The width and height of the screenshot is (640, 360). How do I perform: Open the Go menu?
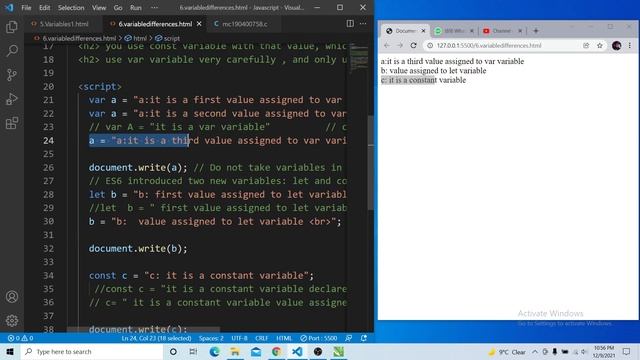click(x=118, y=7)
